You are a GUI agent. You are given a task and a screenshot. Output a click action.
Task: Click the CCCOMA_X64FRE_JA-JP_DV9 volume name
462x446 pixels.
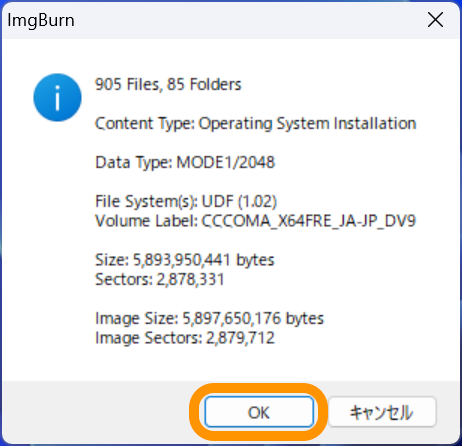[x=309, y=221]
